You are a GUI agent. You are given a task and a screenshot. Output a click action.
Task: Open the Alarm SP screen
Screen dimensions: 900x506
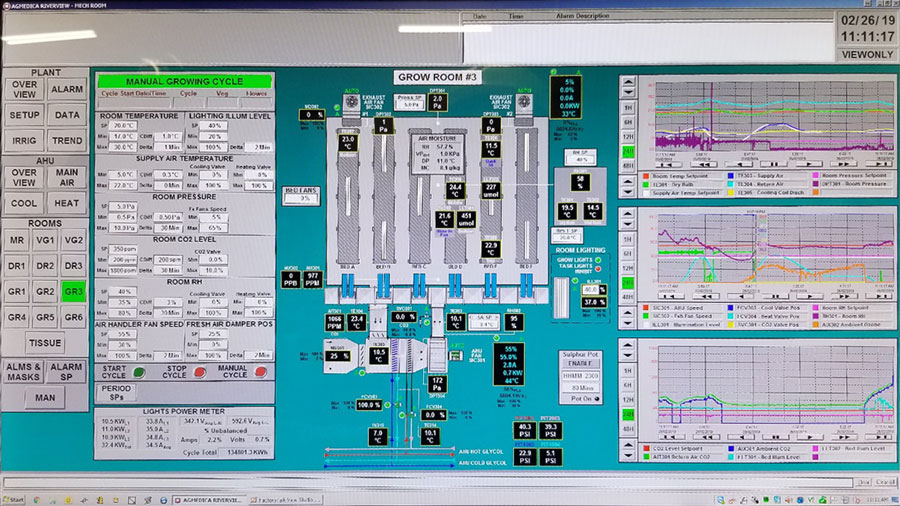tap(67, 372)
